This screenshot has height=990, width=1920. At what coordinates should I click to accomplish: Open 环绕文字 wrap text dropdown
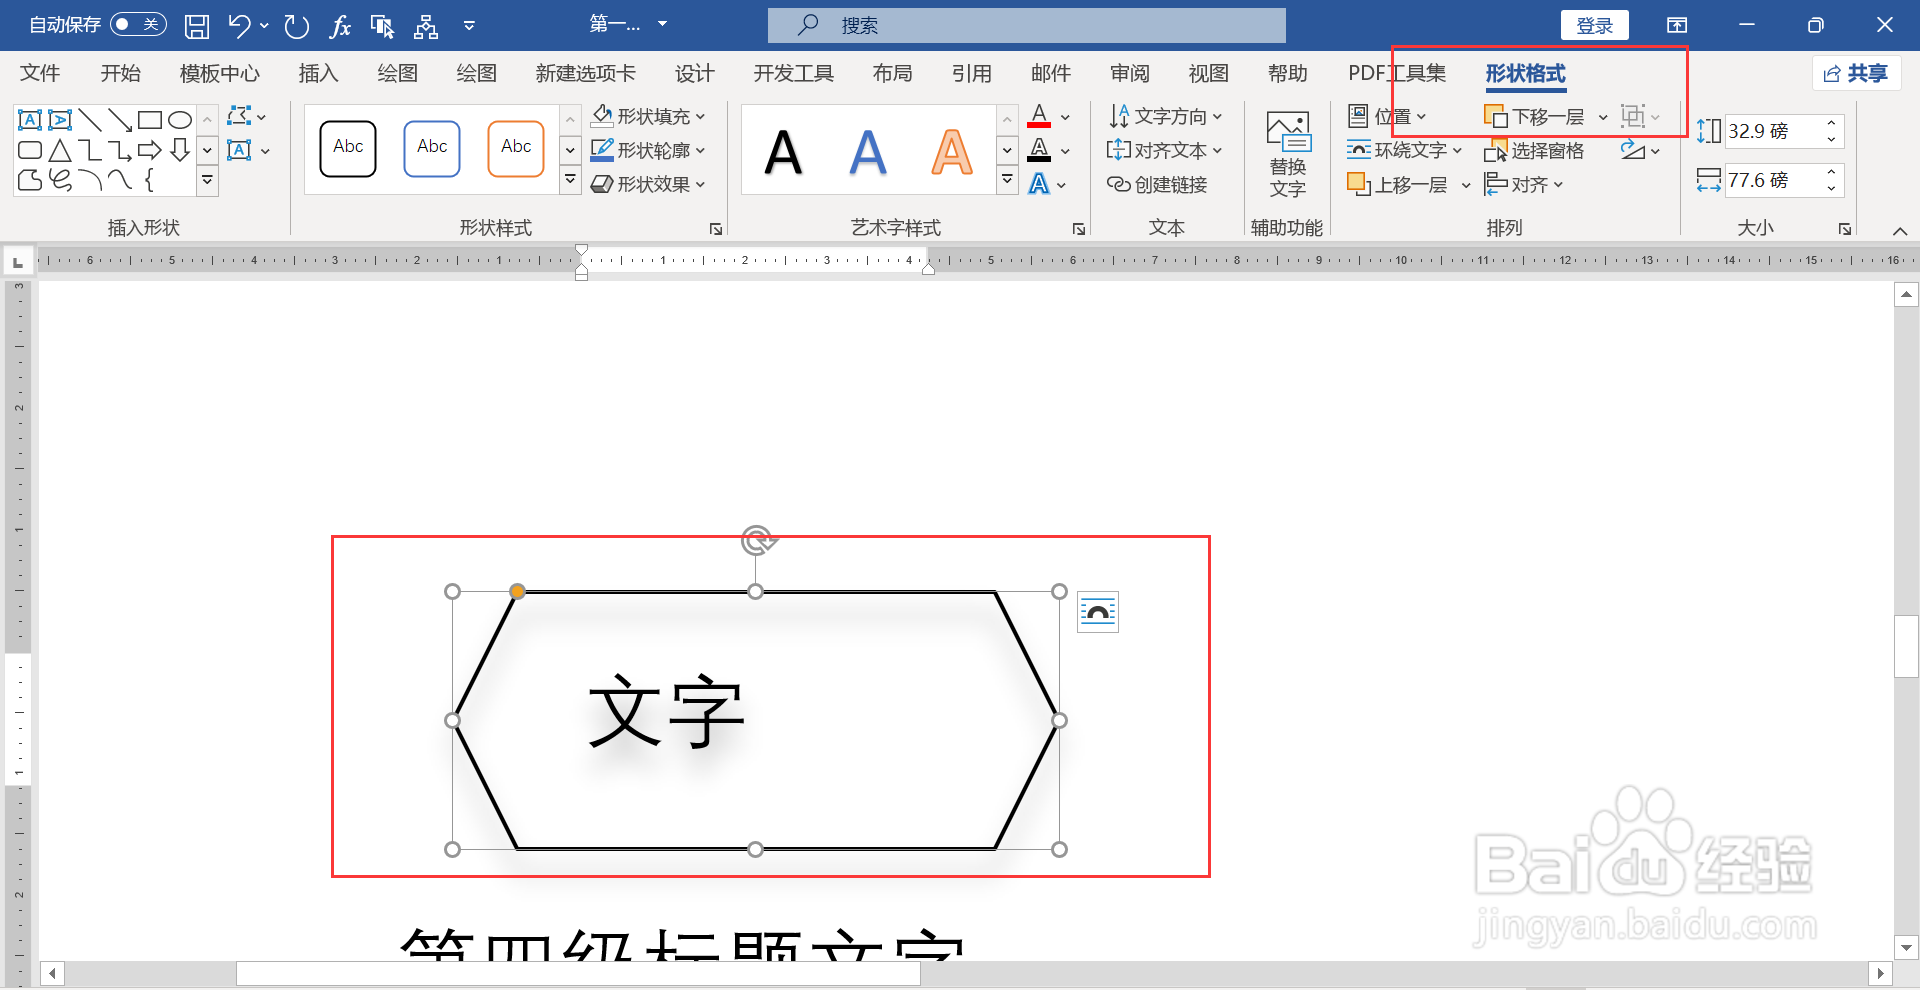tap(1405, 151)
